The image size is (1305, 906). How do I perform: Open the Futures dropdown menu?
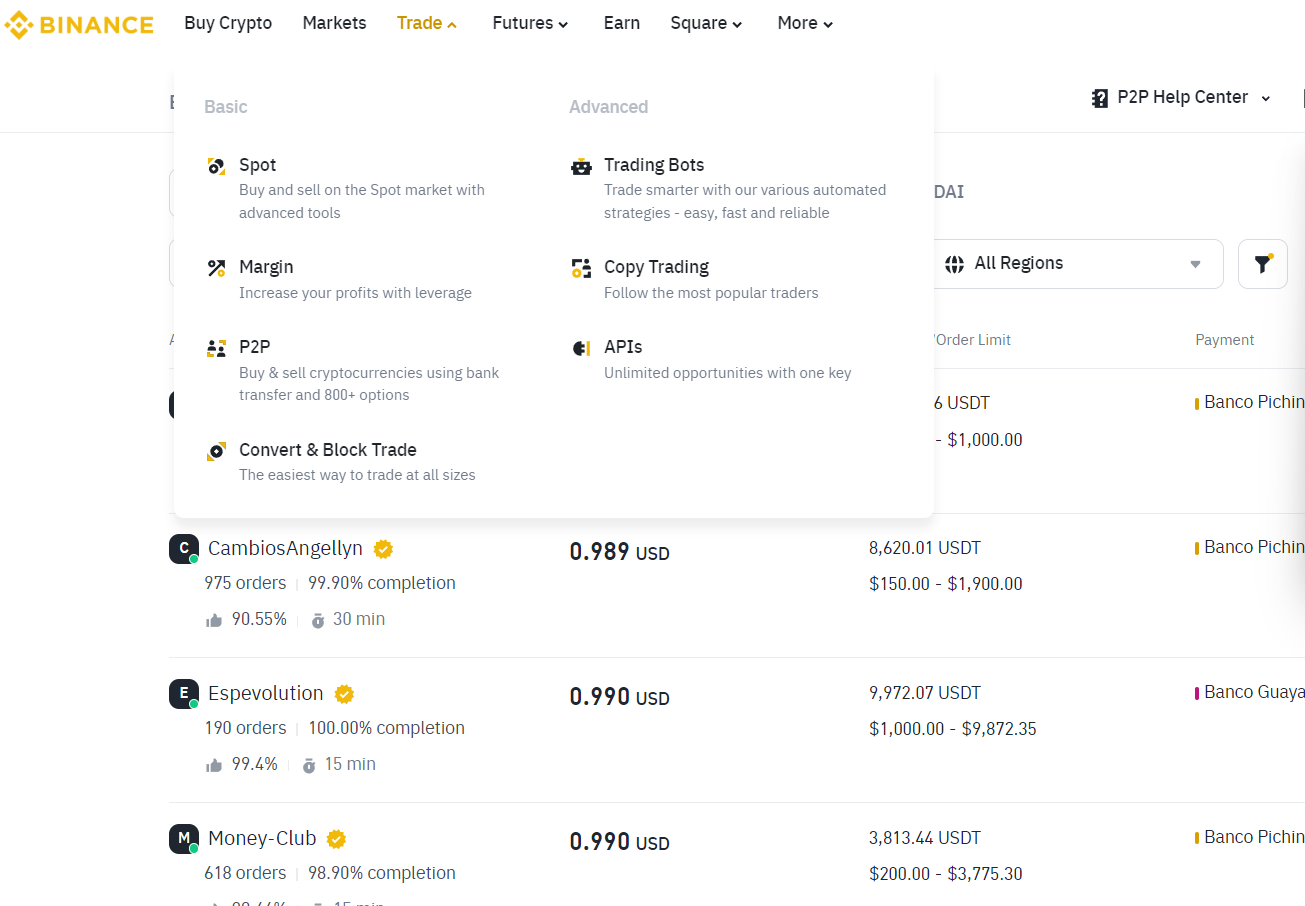[530, 23]
